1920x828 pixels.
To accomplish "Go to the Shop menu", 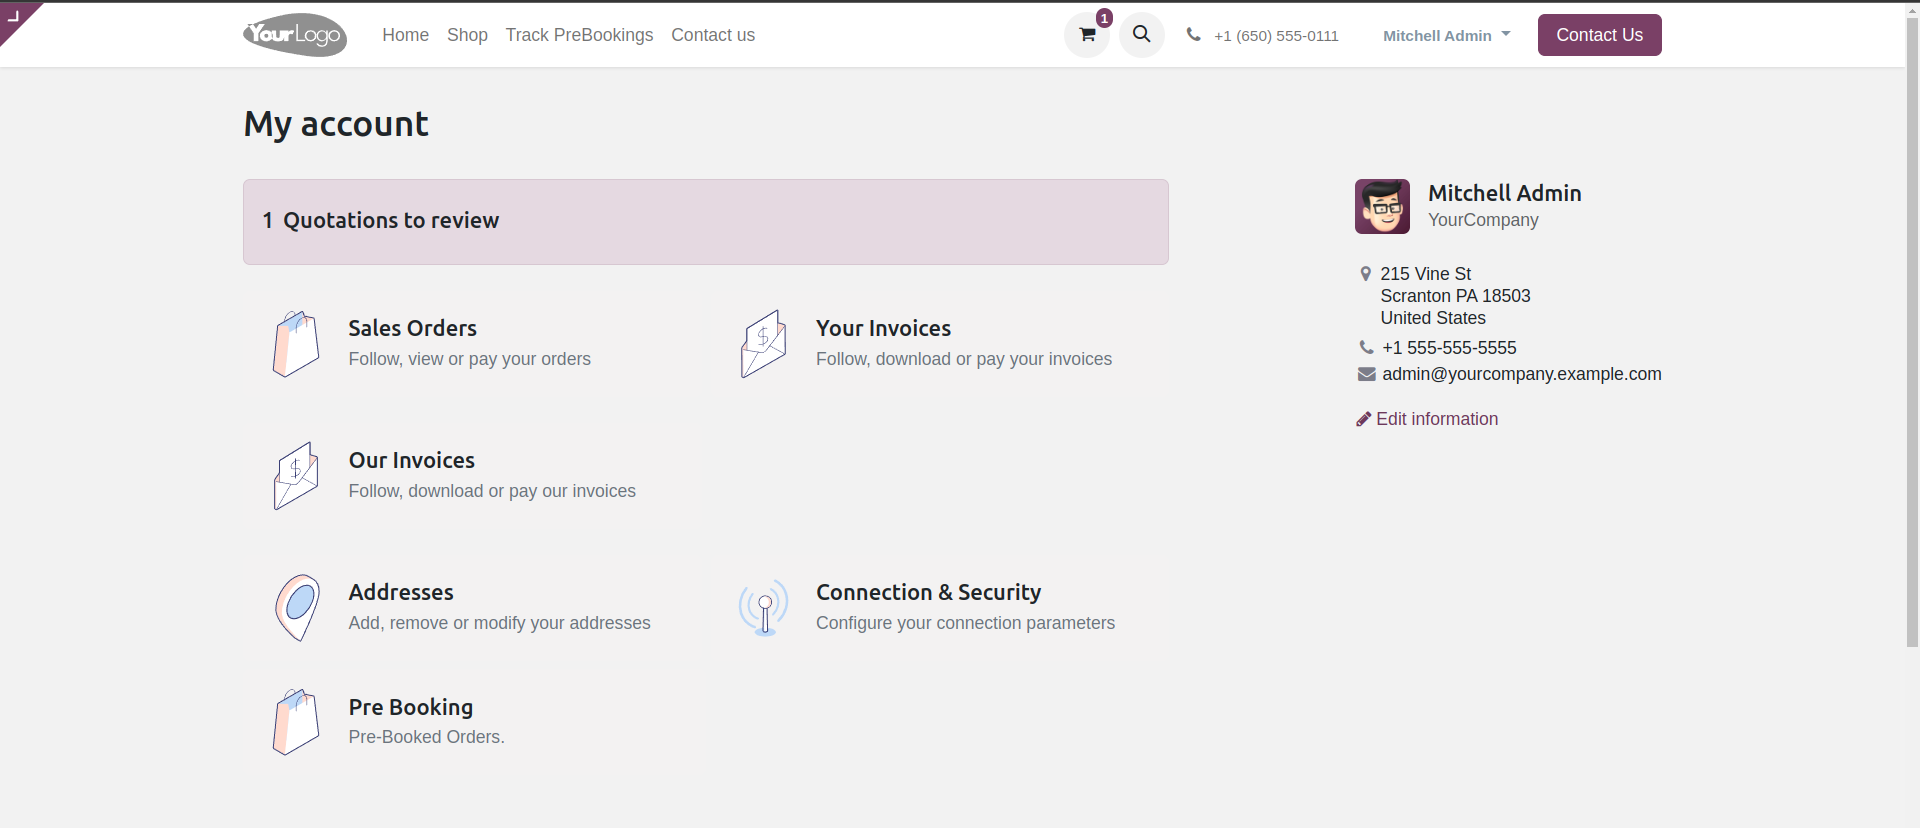I will tap(467, 35).
